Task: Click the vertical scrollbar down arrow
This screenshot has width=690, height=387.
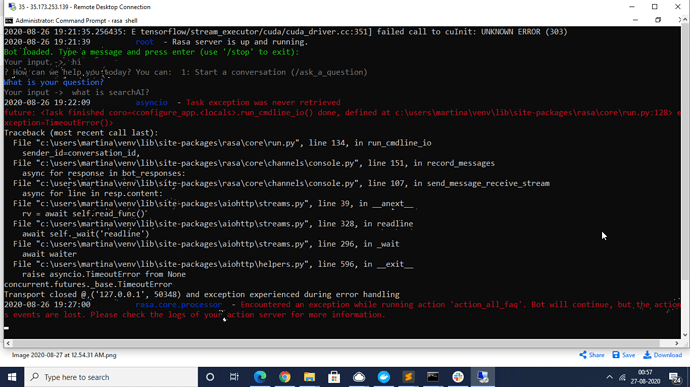Action: coord(685,335)
